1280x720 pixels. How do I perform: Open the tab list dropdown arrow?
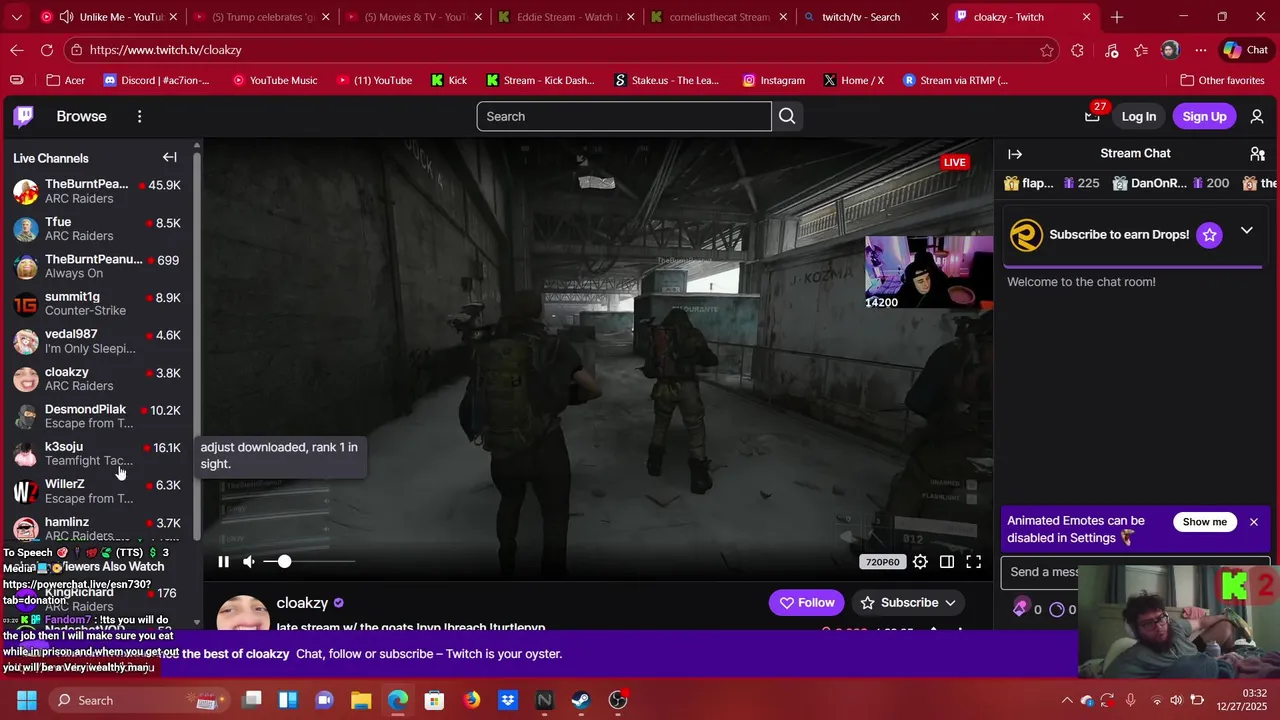click(16, 17)
